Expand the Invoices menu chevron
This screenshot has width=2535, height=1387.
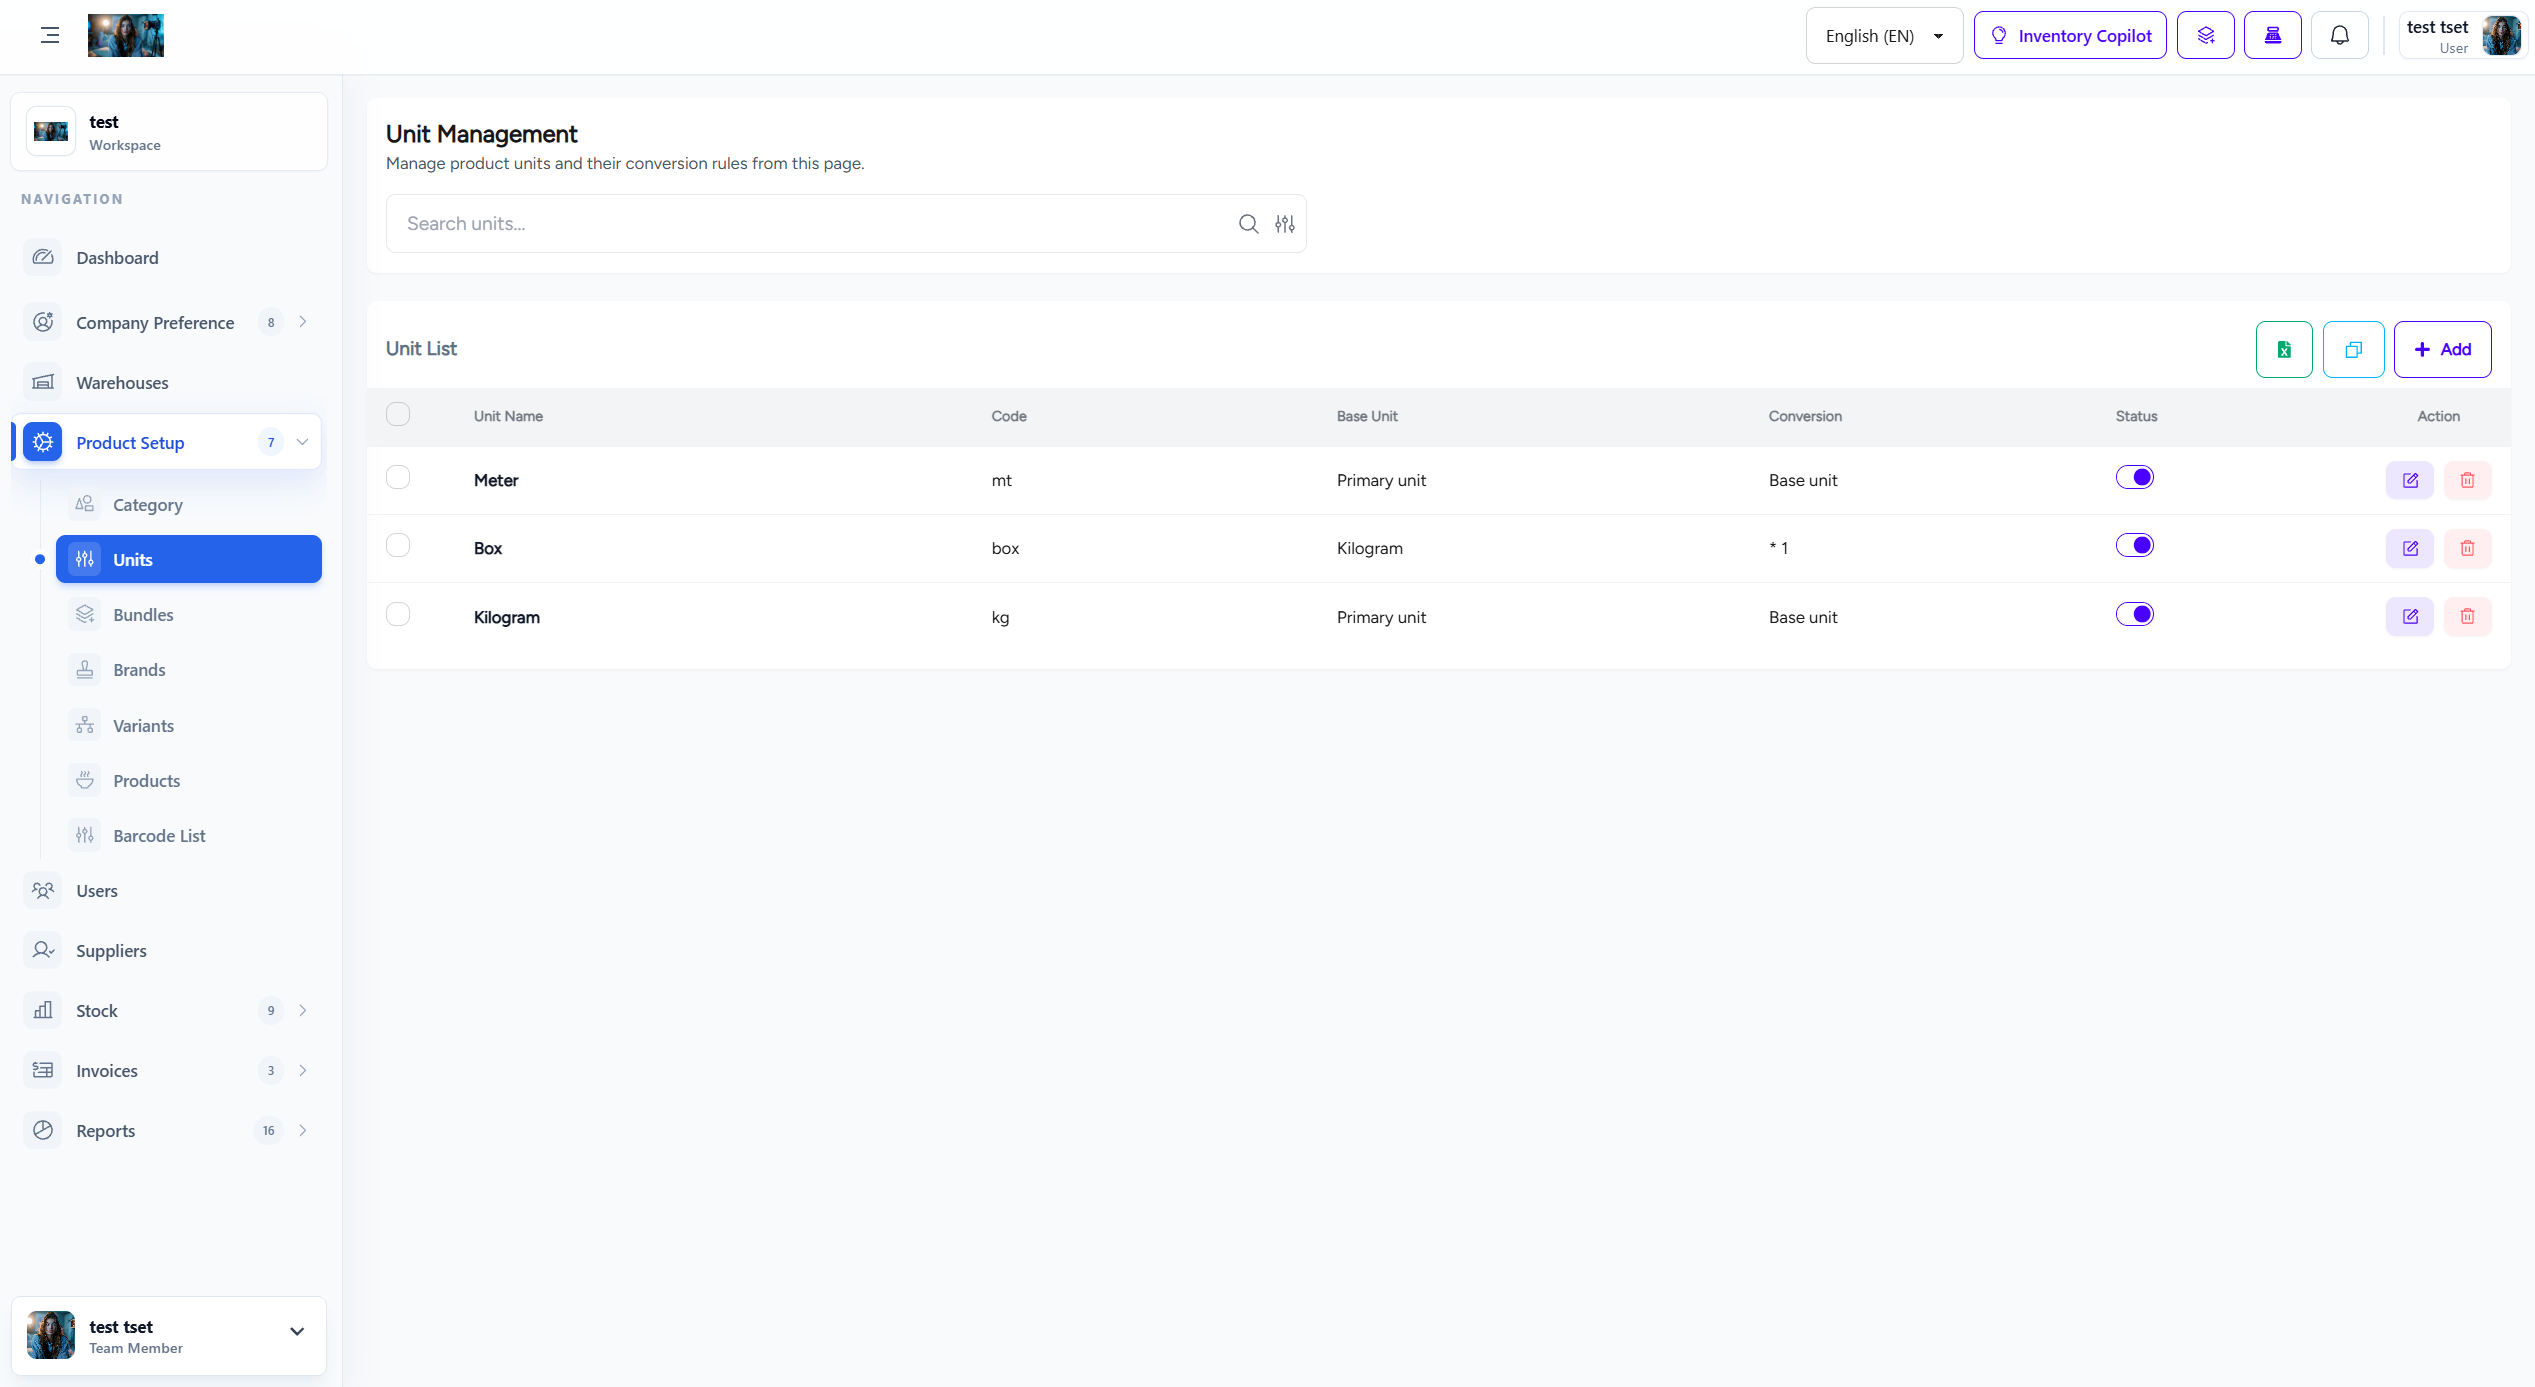tap(303, 1070)
